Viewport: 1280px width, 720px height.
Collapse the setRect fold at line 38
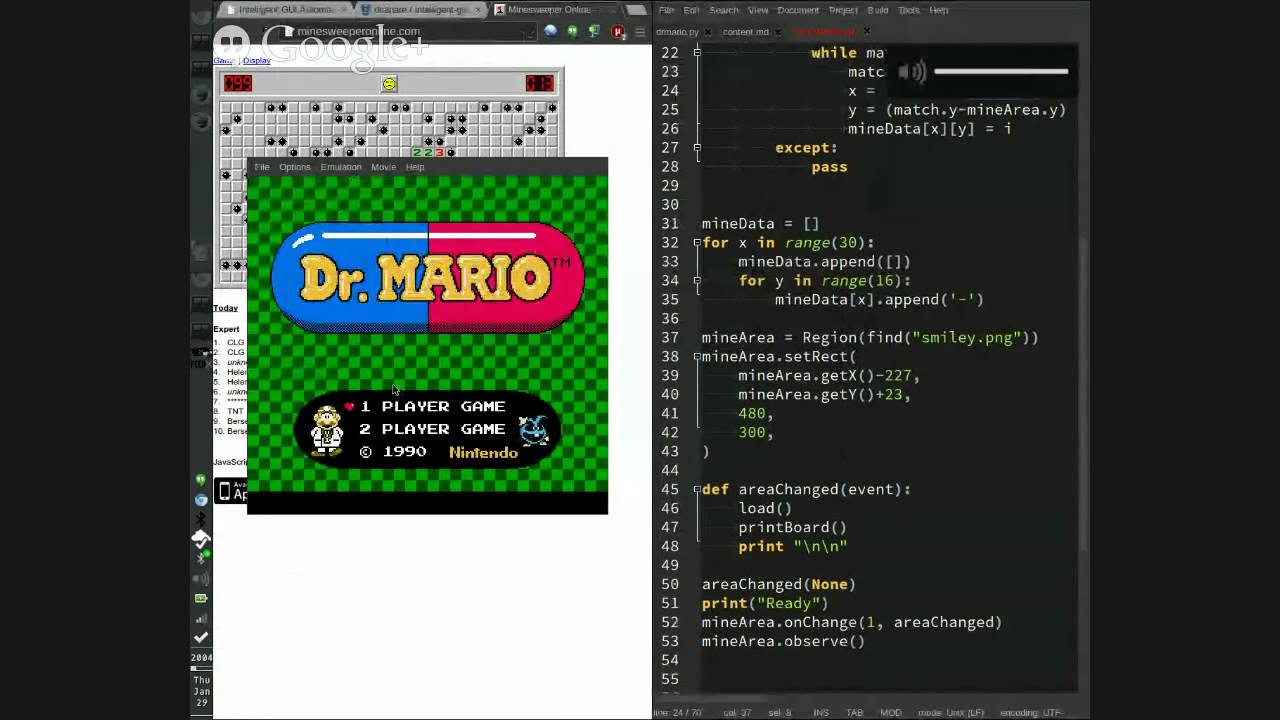tap(697, 356)
